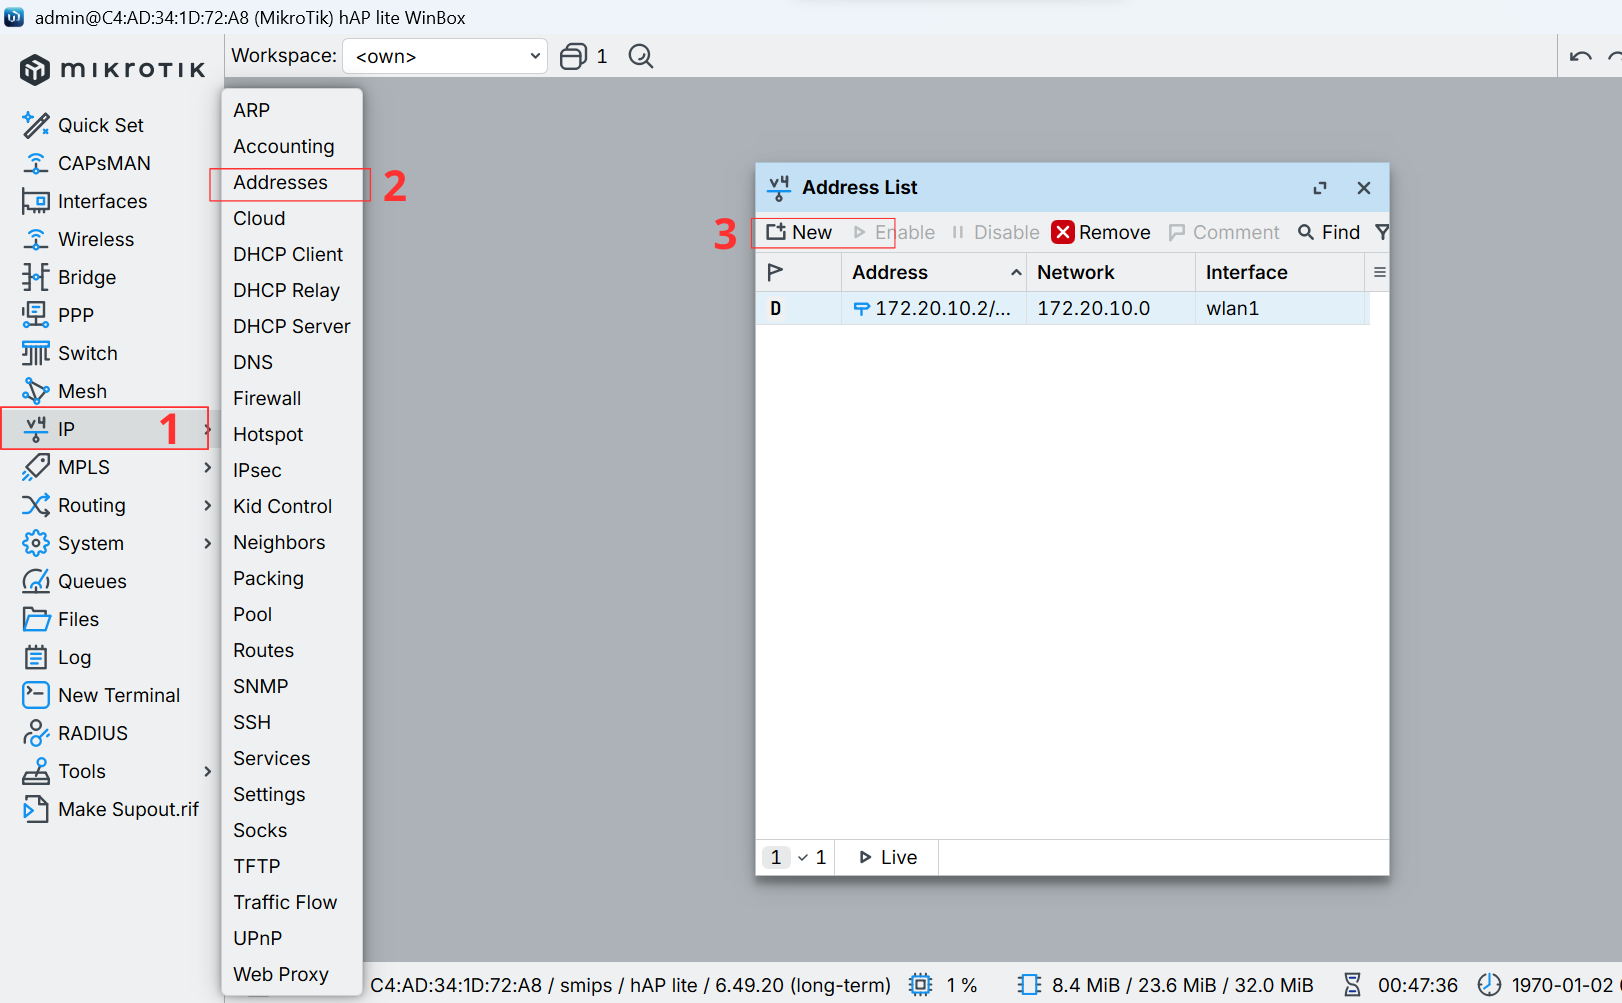Click Enable in Address List toolbar
This screenshot has height=1003, width=1622.
pyautogui.click(x=894, y=232)
